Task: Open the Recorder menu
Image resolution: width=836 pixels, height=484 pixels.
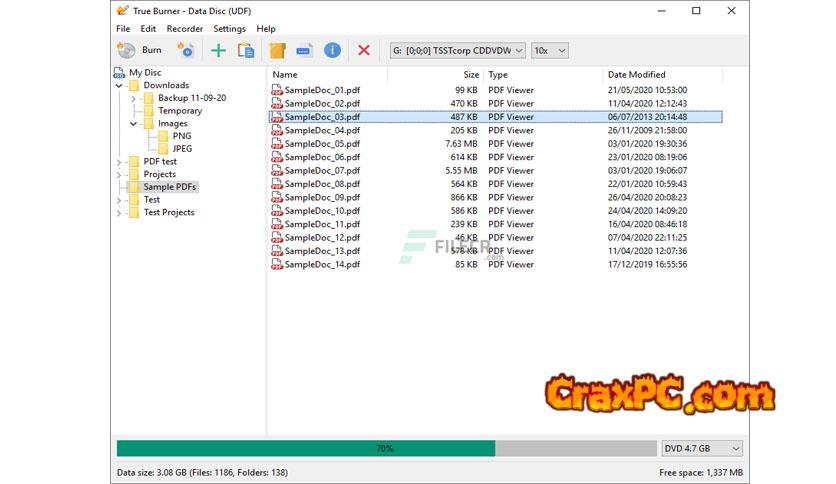Action: tap(184, 29)
